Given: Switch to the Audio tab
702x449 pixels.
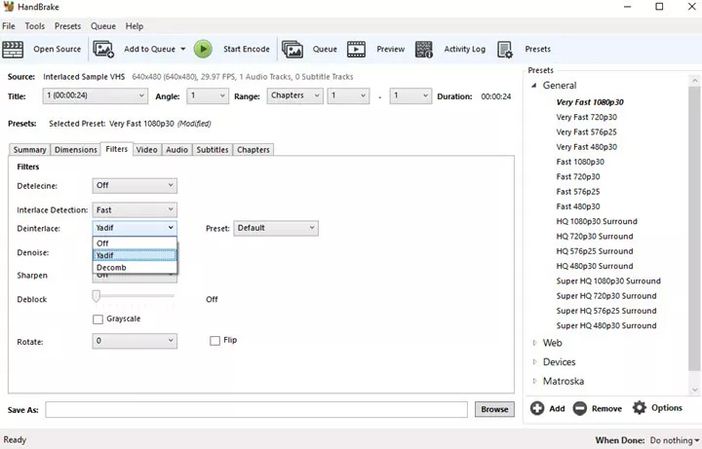Looking at the screenshot, I should click(x=177, y=150).
